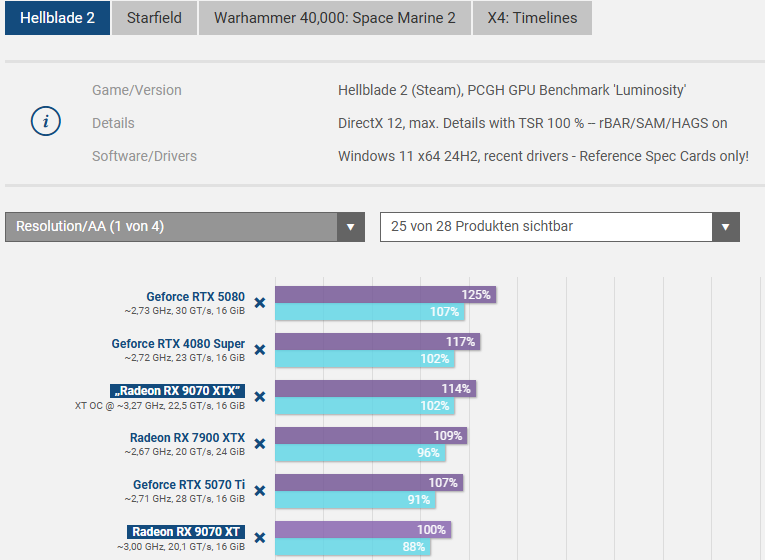Click the purple 114% bar for RX 9070 XTX
Screen dimensions: 765x560
tap(376, 389)
